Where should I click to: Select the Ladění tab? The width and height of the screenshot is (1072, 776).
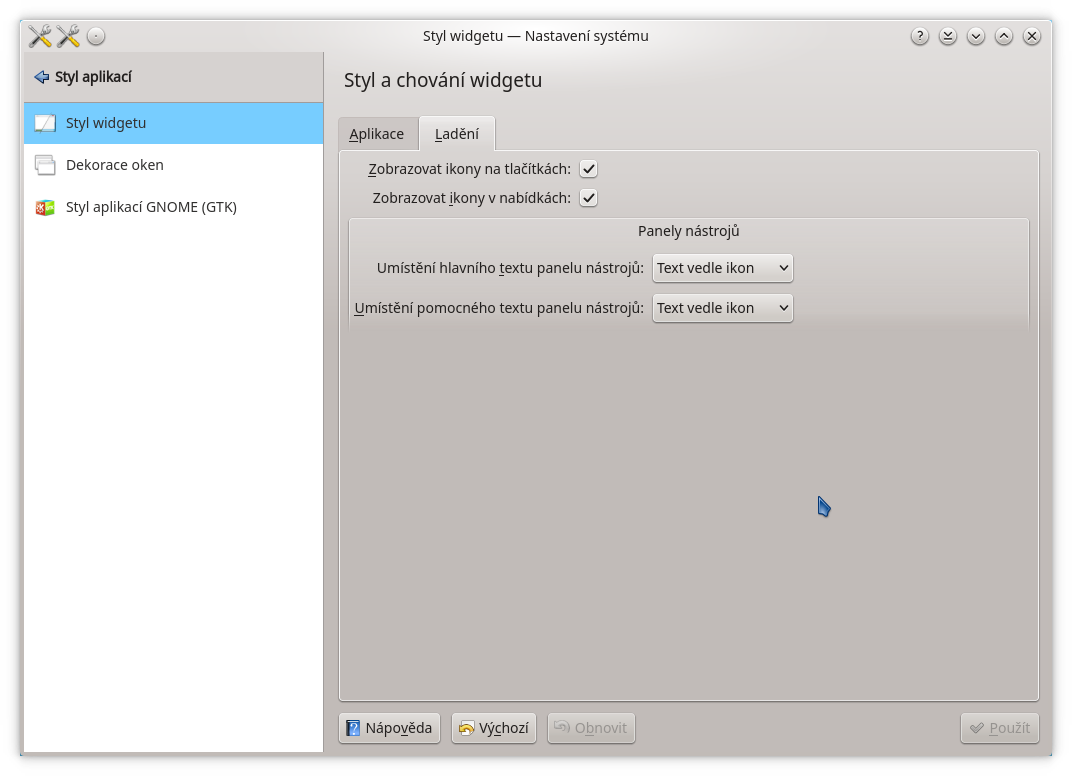tap(457, 134)
